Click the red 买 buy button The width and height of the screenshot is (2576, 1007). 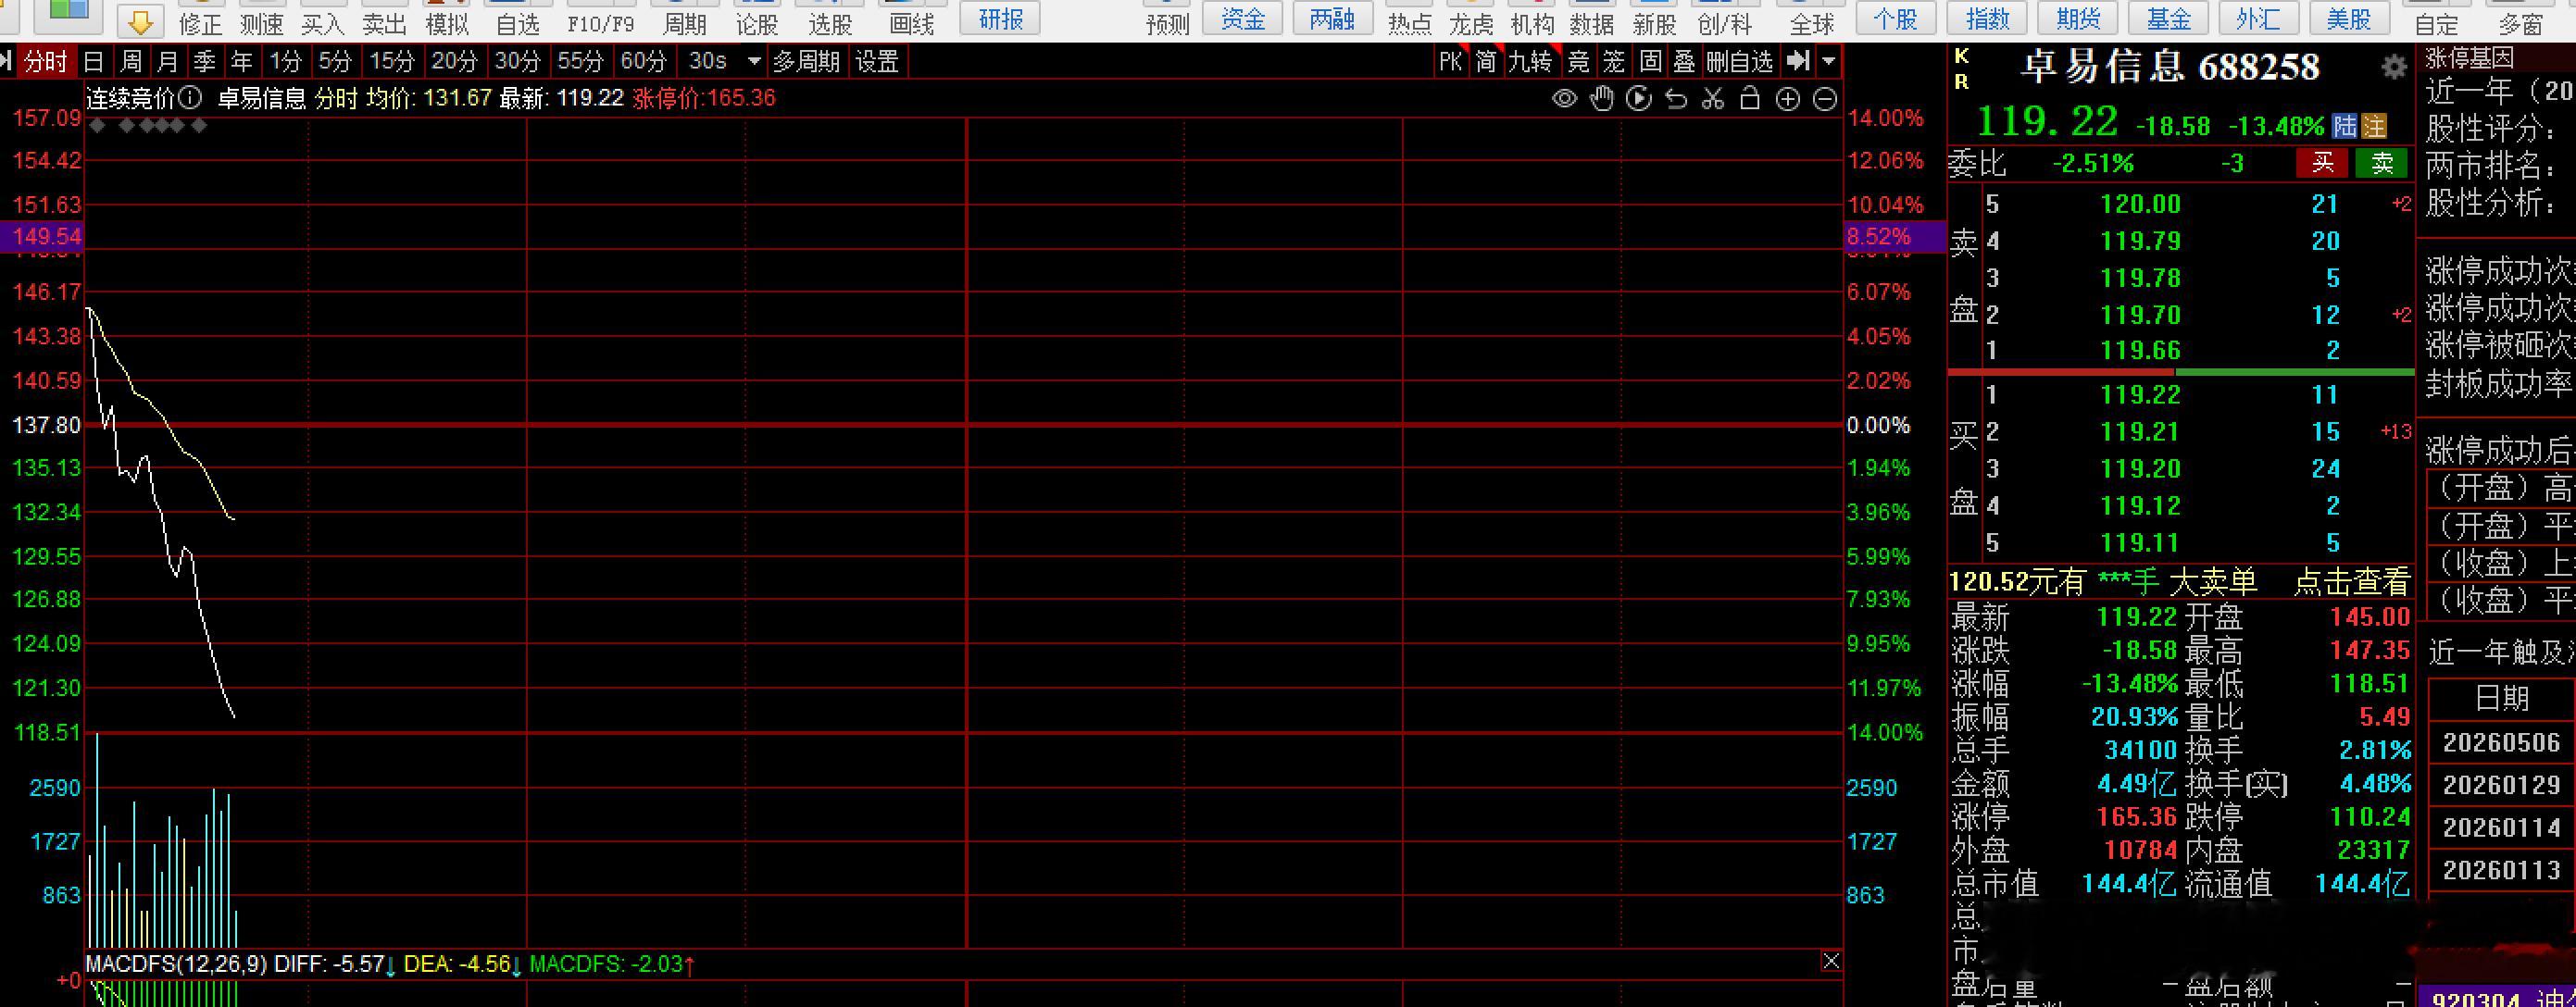2322,163
